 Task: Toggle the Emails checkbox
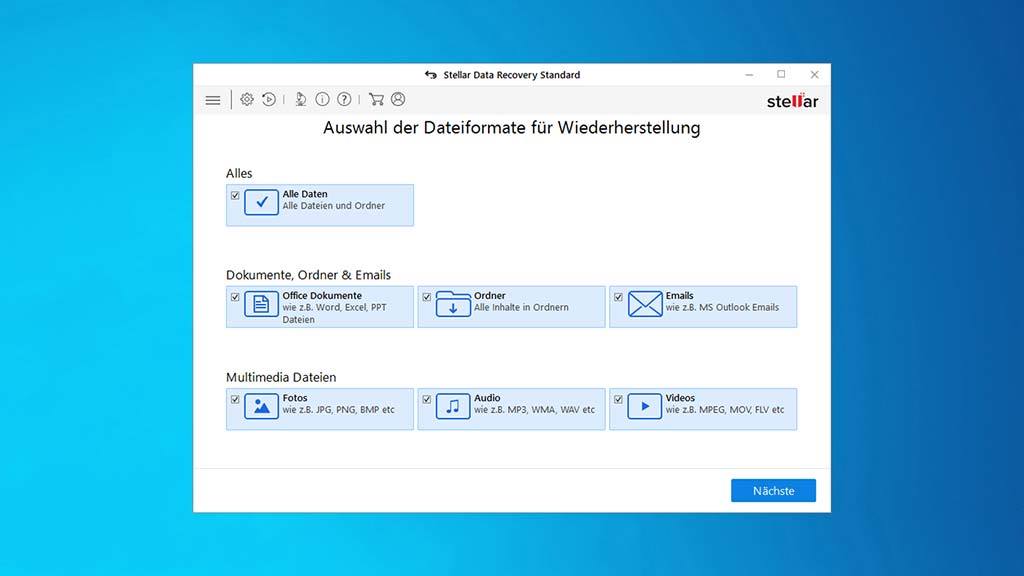click(x=618, y=297)
